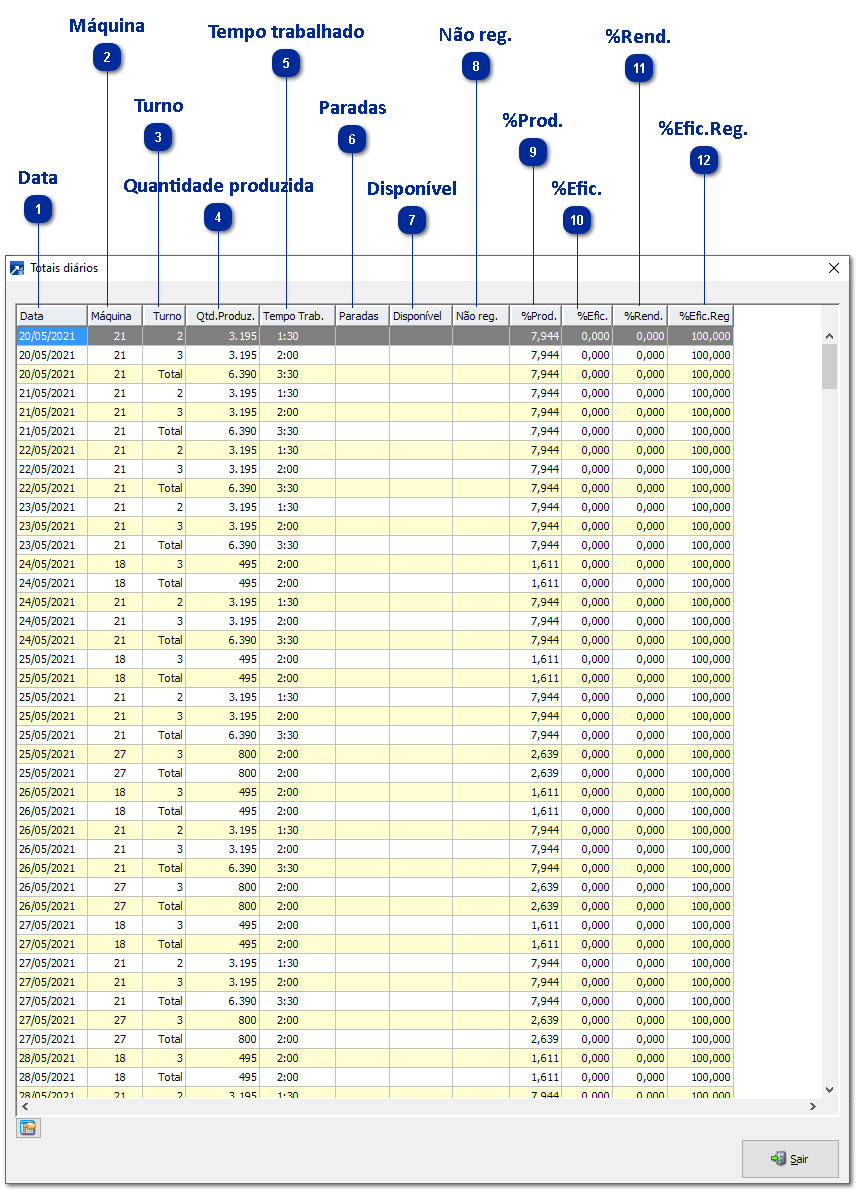Click the Totais diários window title icon

[17, 268]
